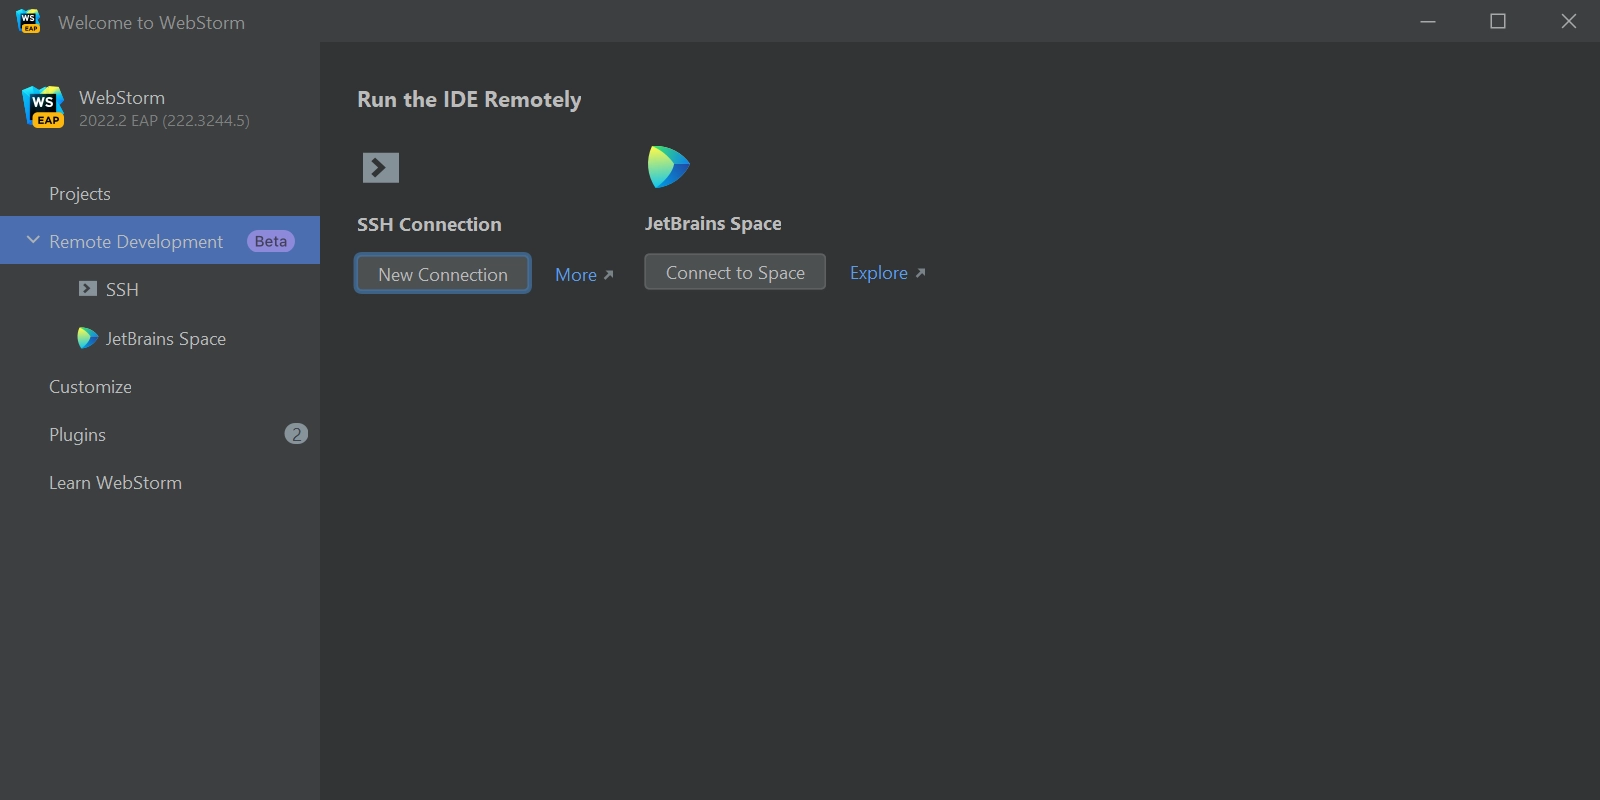
Task: Click the SSH Connection label
Action: click(x=429, y=225)
